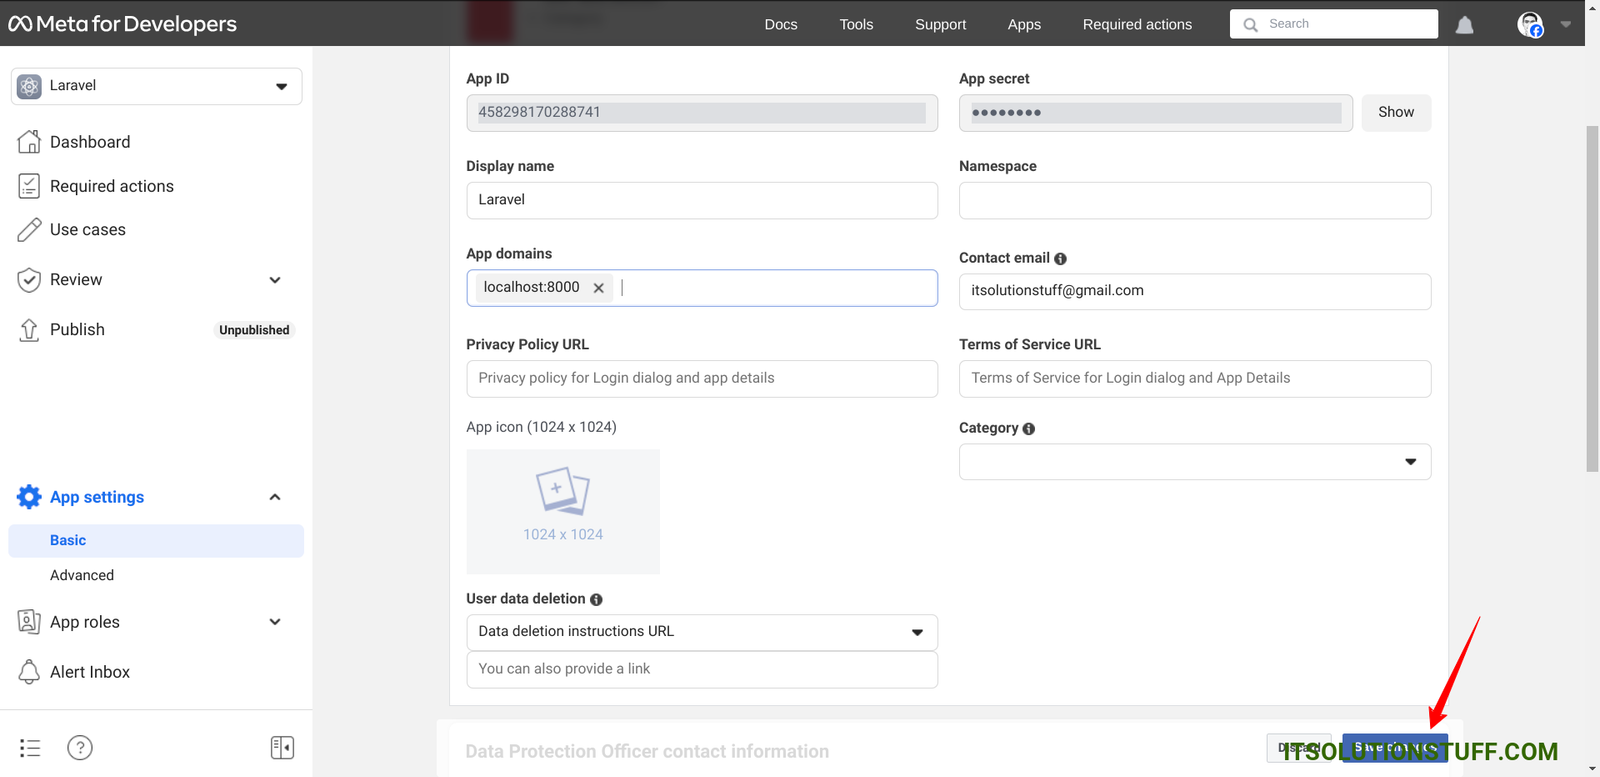Remove the localhost:8000 domain tag
This screenshot has width=1600, height=777.
coord(599,288)
